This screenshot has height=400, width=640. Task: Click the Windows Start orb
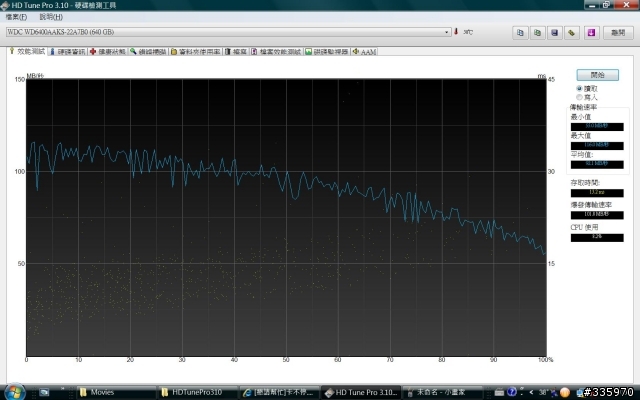[14, 392]
